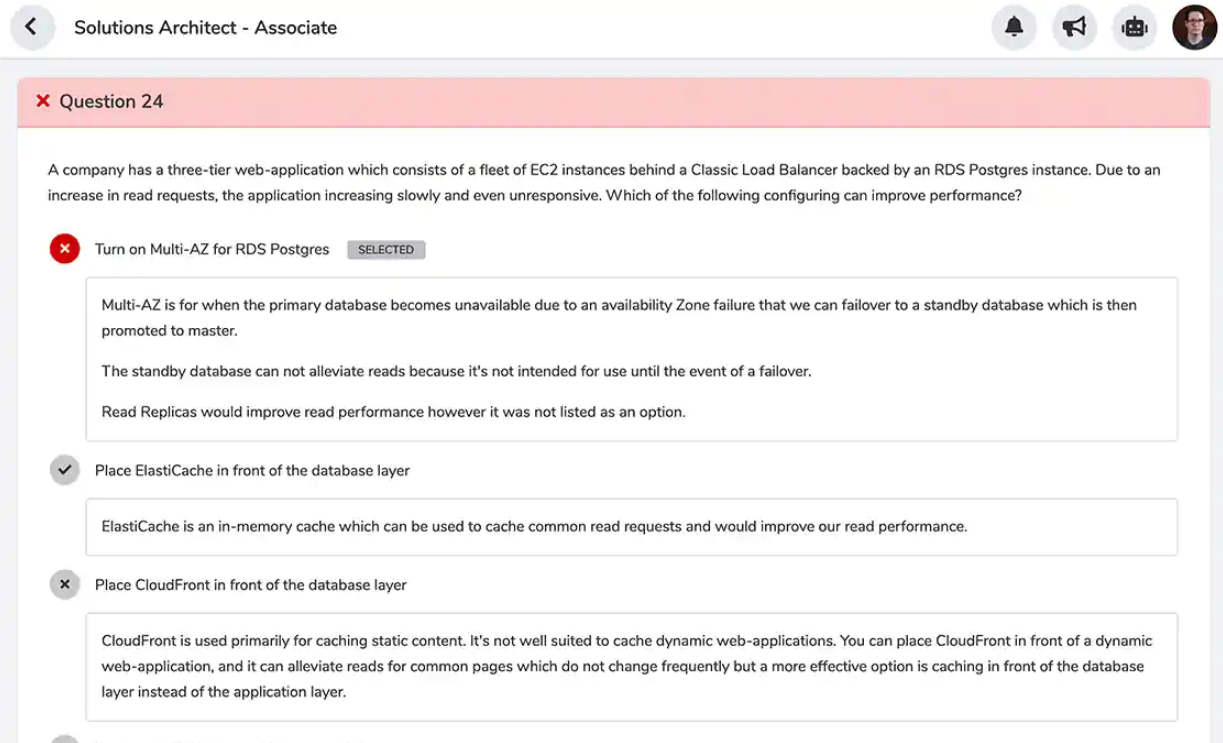Click the partially visible fourth answer marker
Screen dimensions: 1223x743
coord(65,739)
